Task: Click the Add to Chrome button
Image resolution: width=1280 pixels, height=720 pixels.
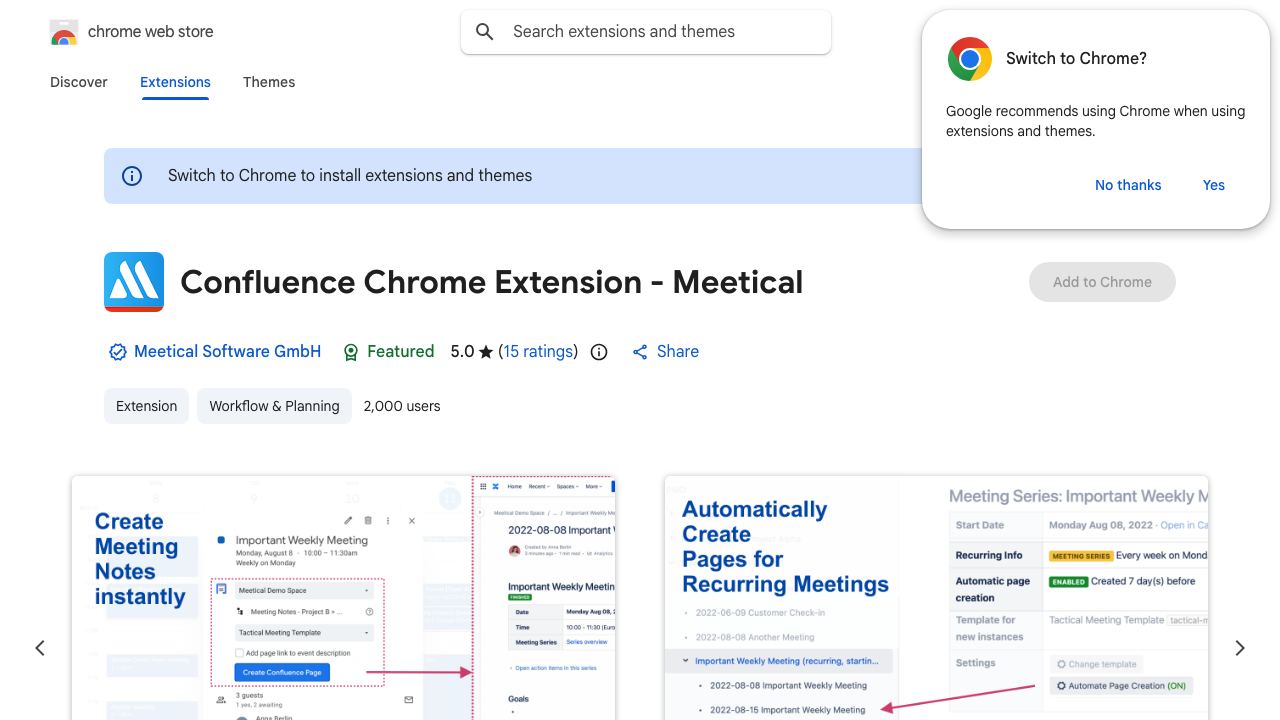Action: click(1102, 282)
